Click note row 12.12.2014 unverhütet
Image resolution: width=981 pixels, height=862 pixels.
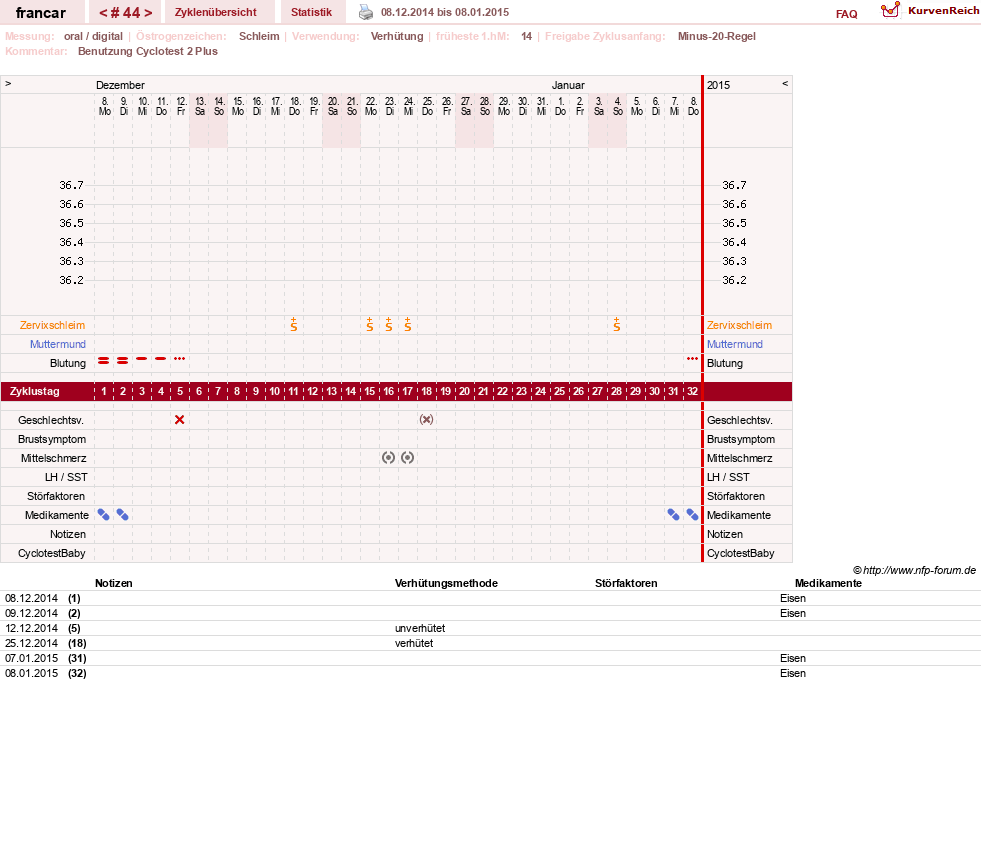(490, 628)
